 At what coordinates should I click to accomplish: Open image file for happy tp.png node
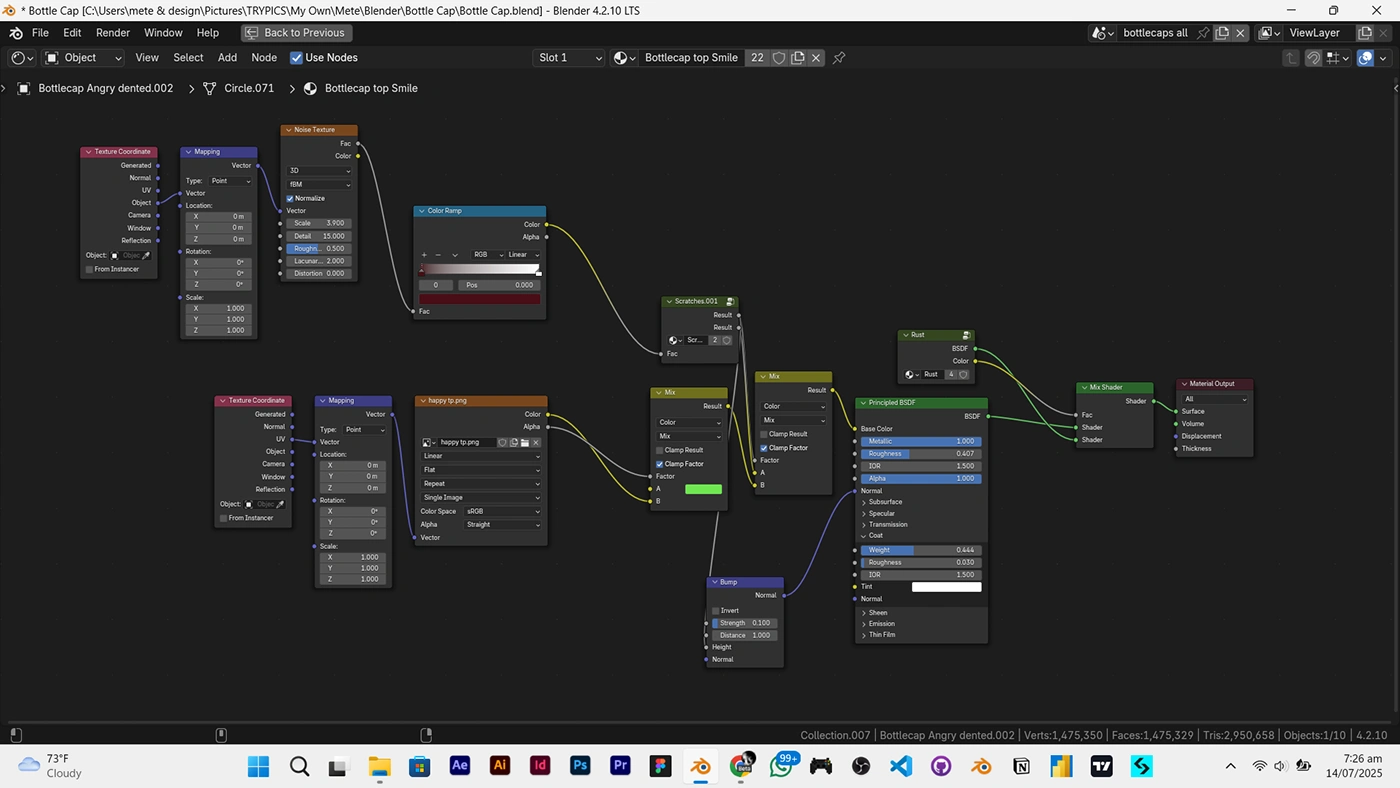(524, 442)
